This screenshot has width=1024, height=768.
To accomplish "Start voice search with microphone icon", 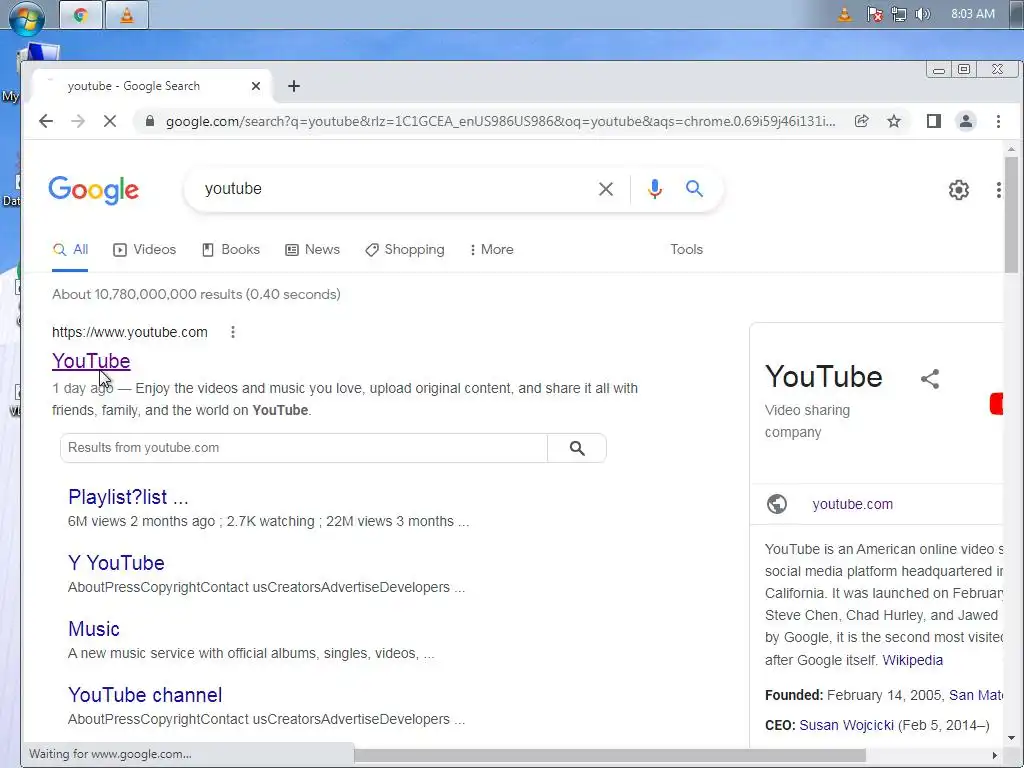I will [654, 189].
